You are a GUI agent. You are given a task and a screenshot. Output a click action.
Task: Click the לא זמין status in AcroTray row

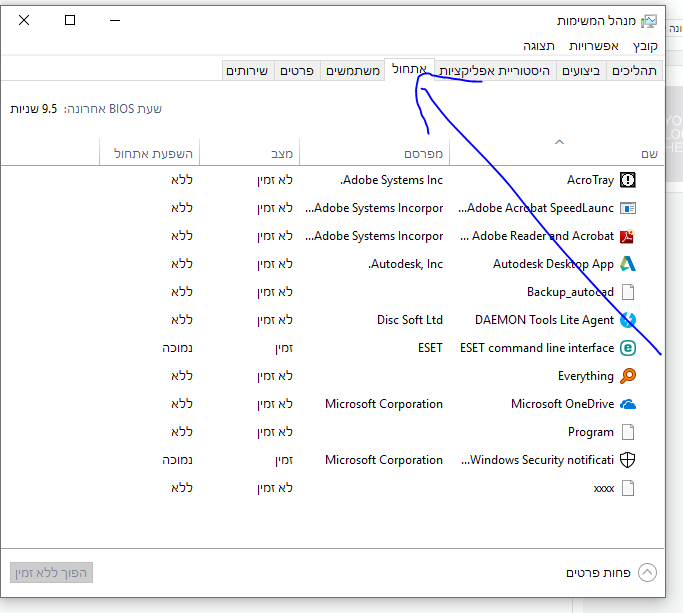click(x=275, y=180)
